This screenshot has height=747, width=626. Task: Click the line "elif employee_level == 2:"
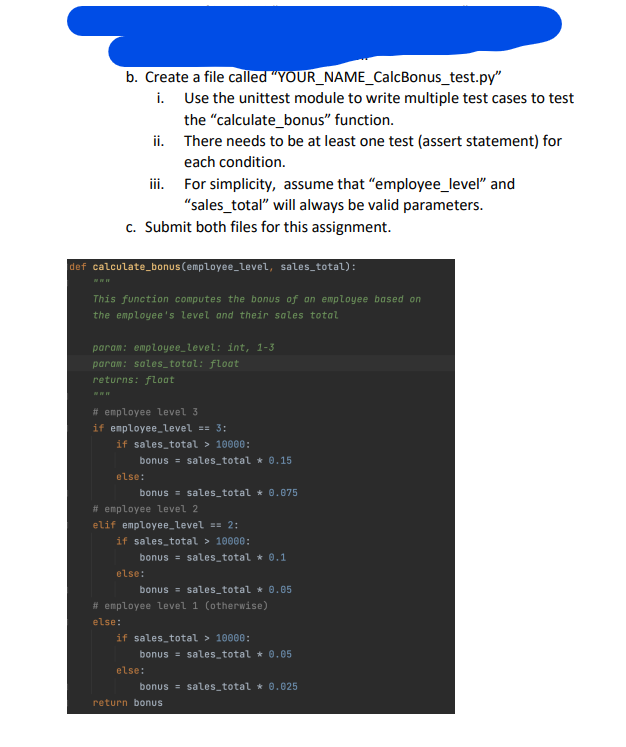click(165, 525)
